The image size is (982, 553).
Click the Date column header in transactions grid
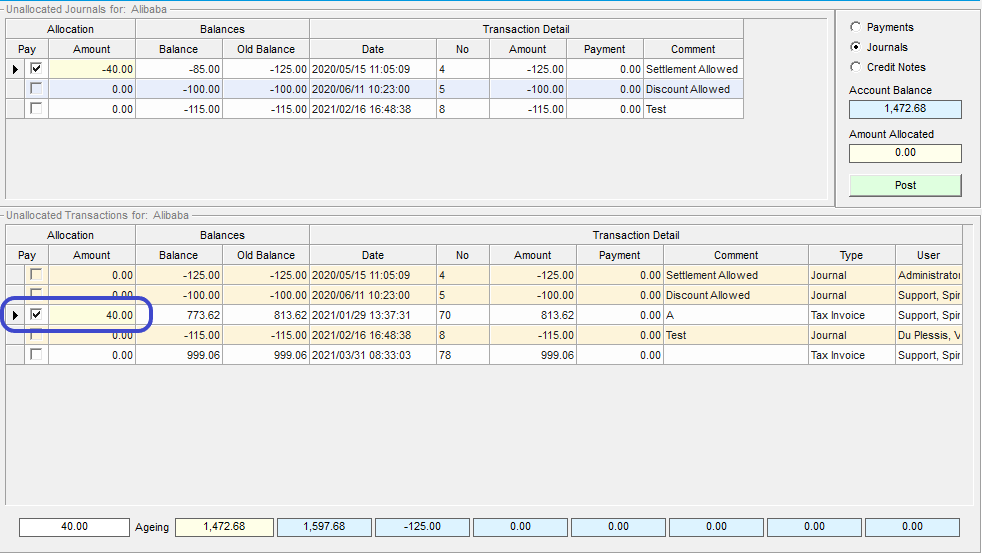pyautogui.click(x=373, y=255)
